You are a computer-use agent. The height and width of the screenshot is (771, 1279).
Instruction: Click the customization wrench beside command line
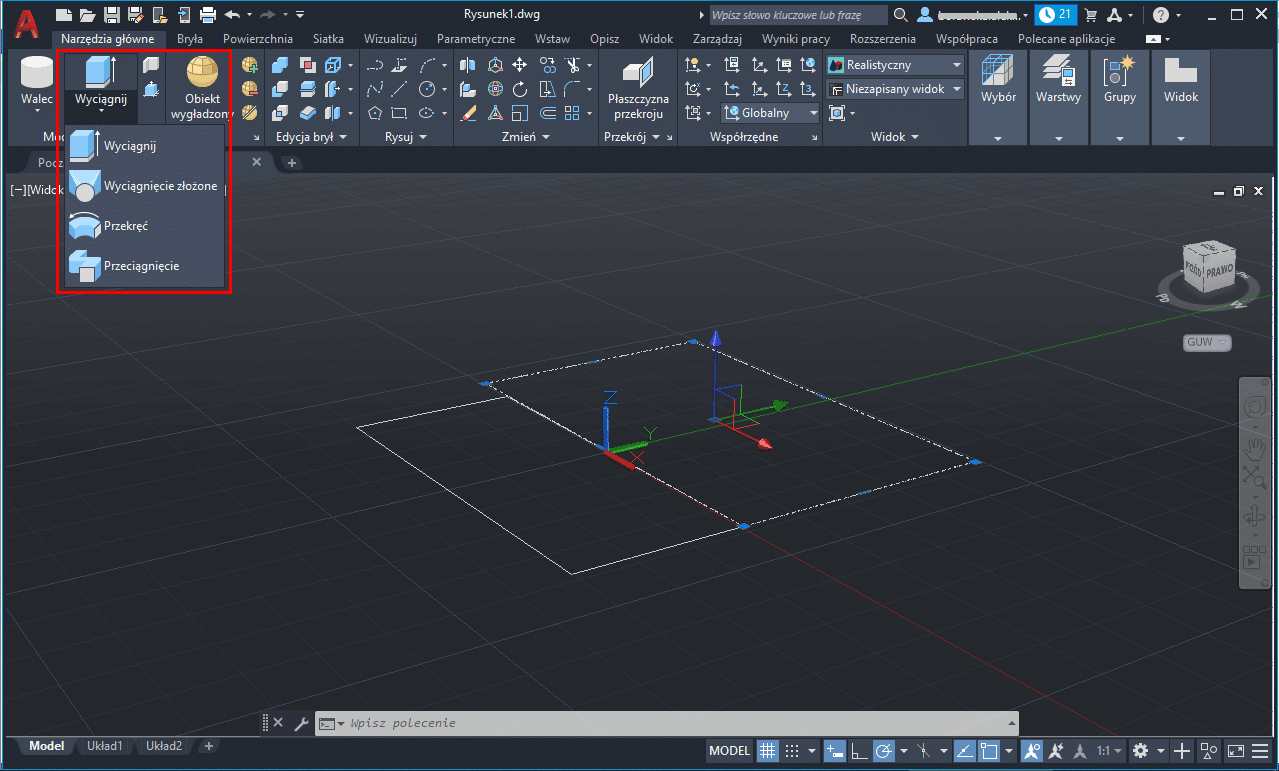pos(301,723)
